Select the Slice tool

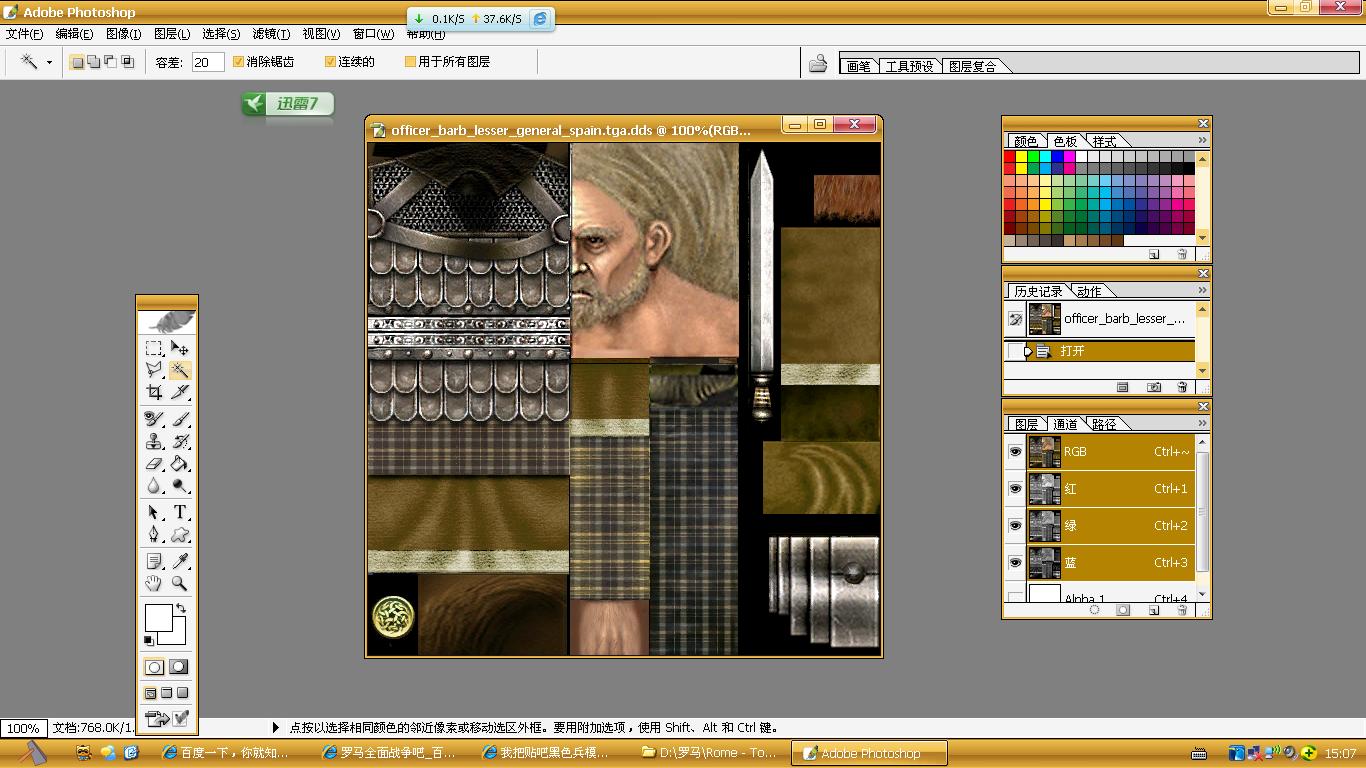180,392
